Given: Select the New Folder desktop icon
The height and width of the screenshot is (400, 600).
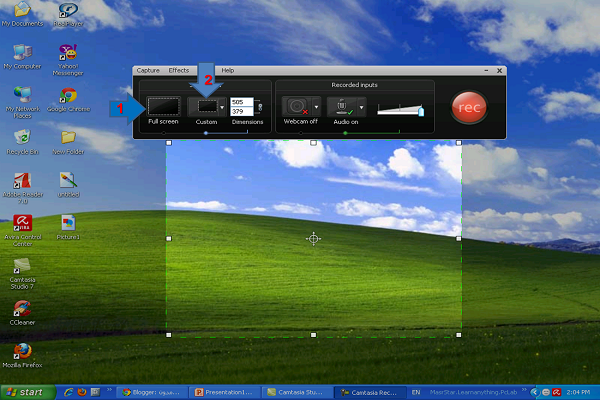Looking at the screenshot, I should [x=68, y=142].
